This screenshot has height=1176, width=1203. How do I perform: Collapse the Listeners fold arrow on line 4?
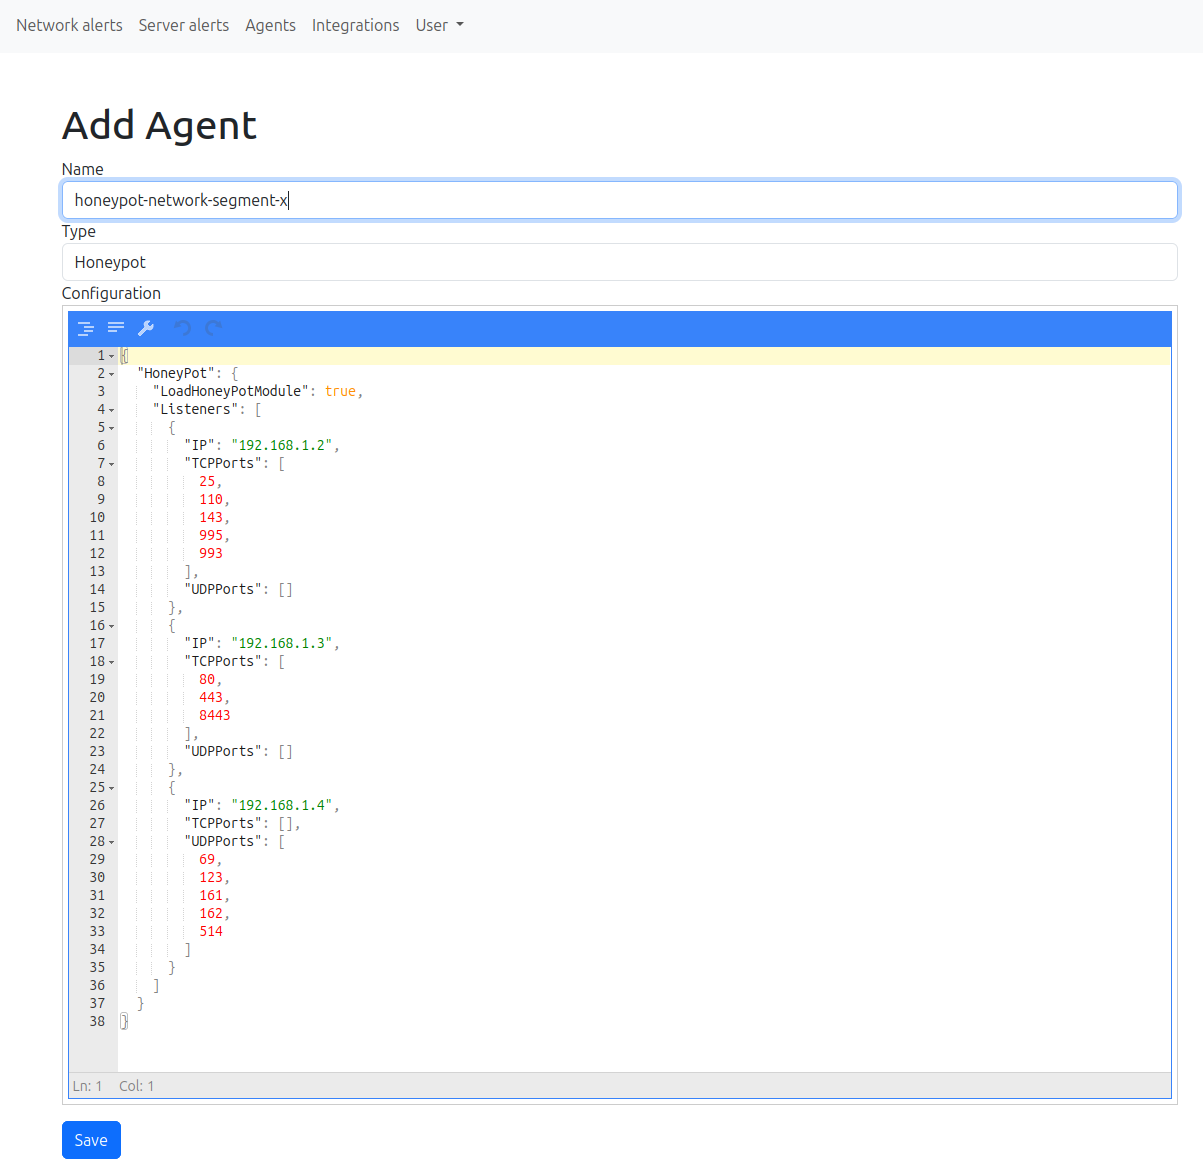(x=112, y=410)
